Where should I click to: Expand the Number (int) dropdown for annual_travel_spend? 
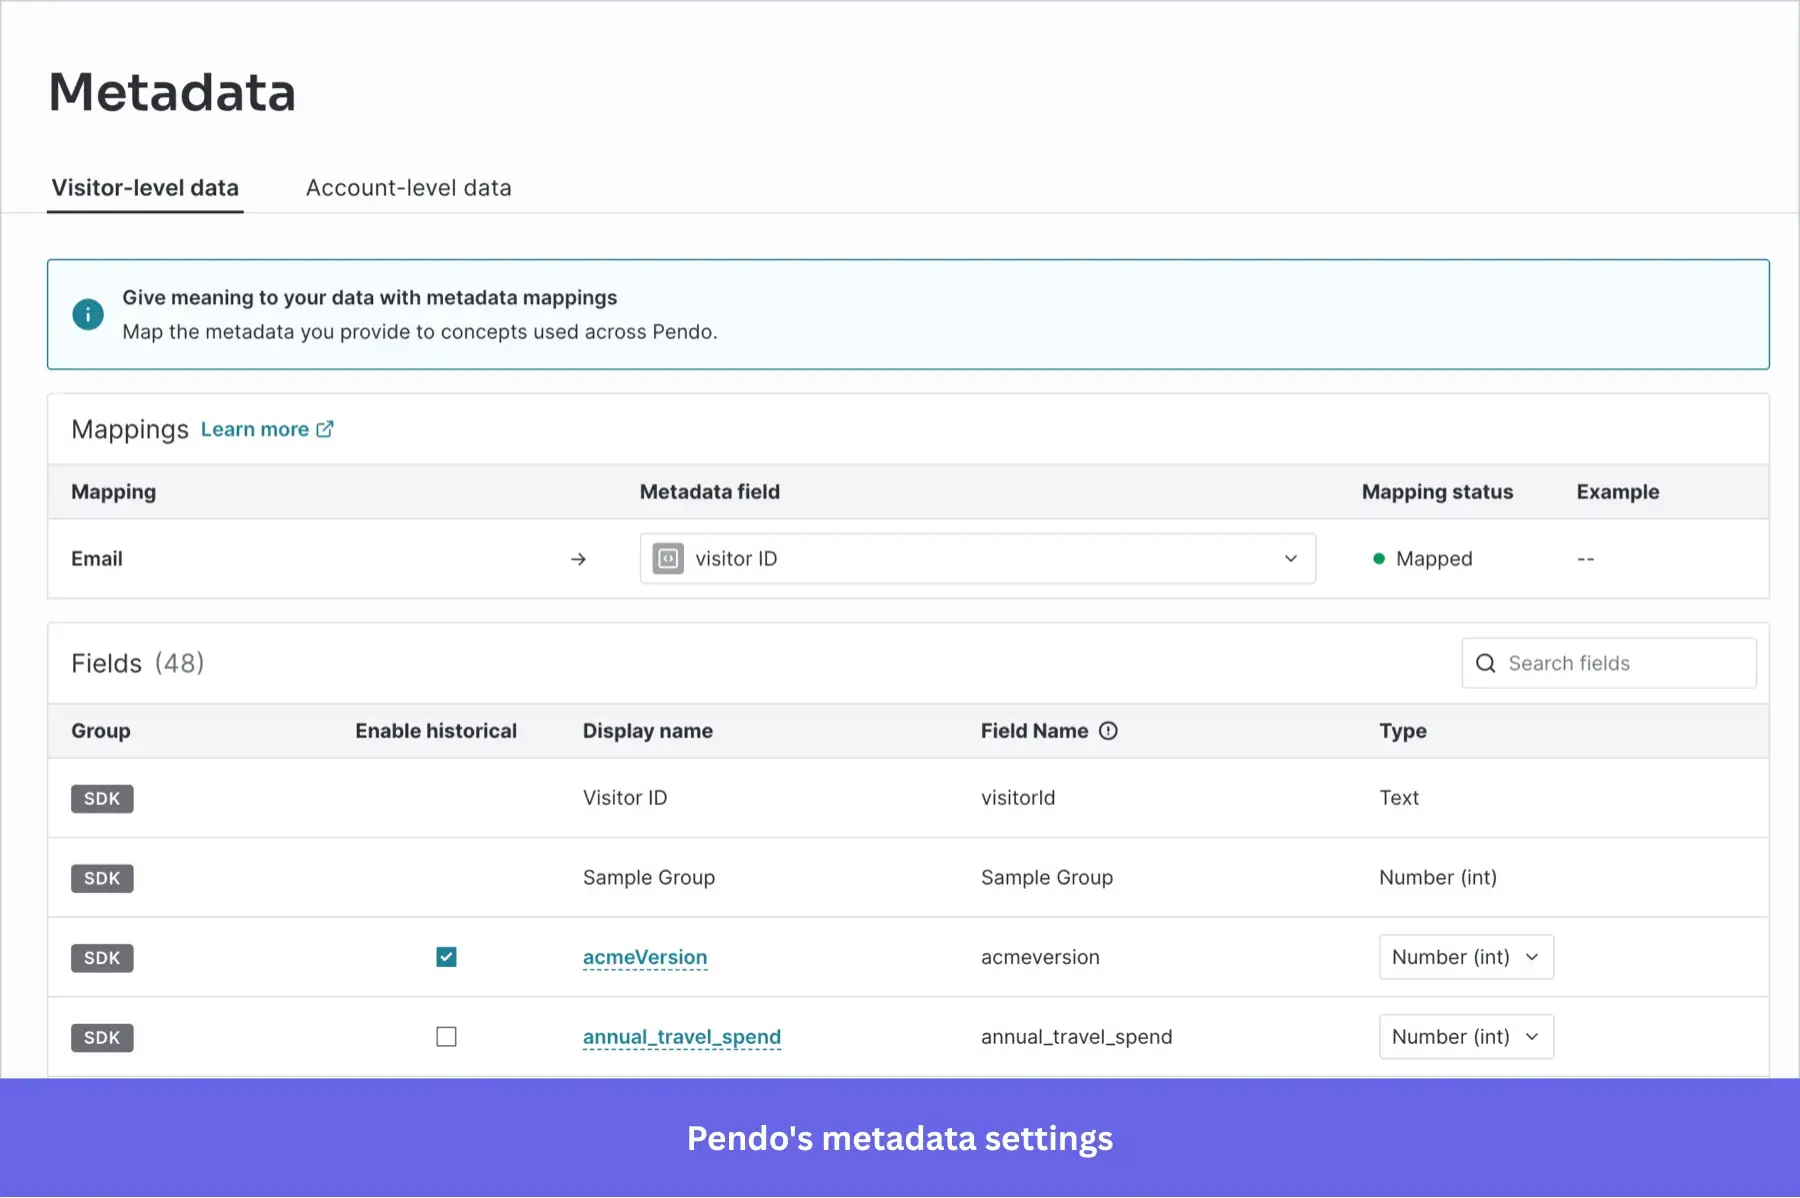pyautogui.click(x=1465, y=1036)
